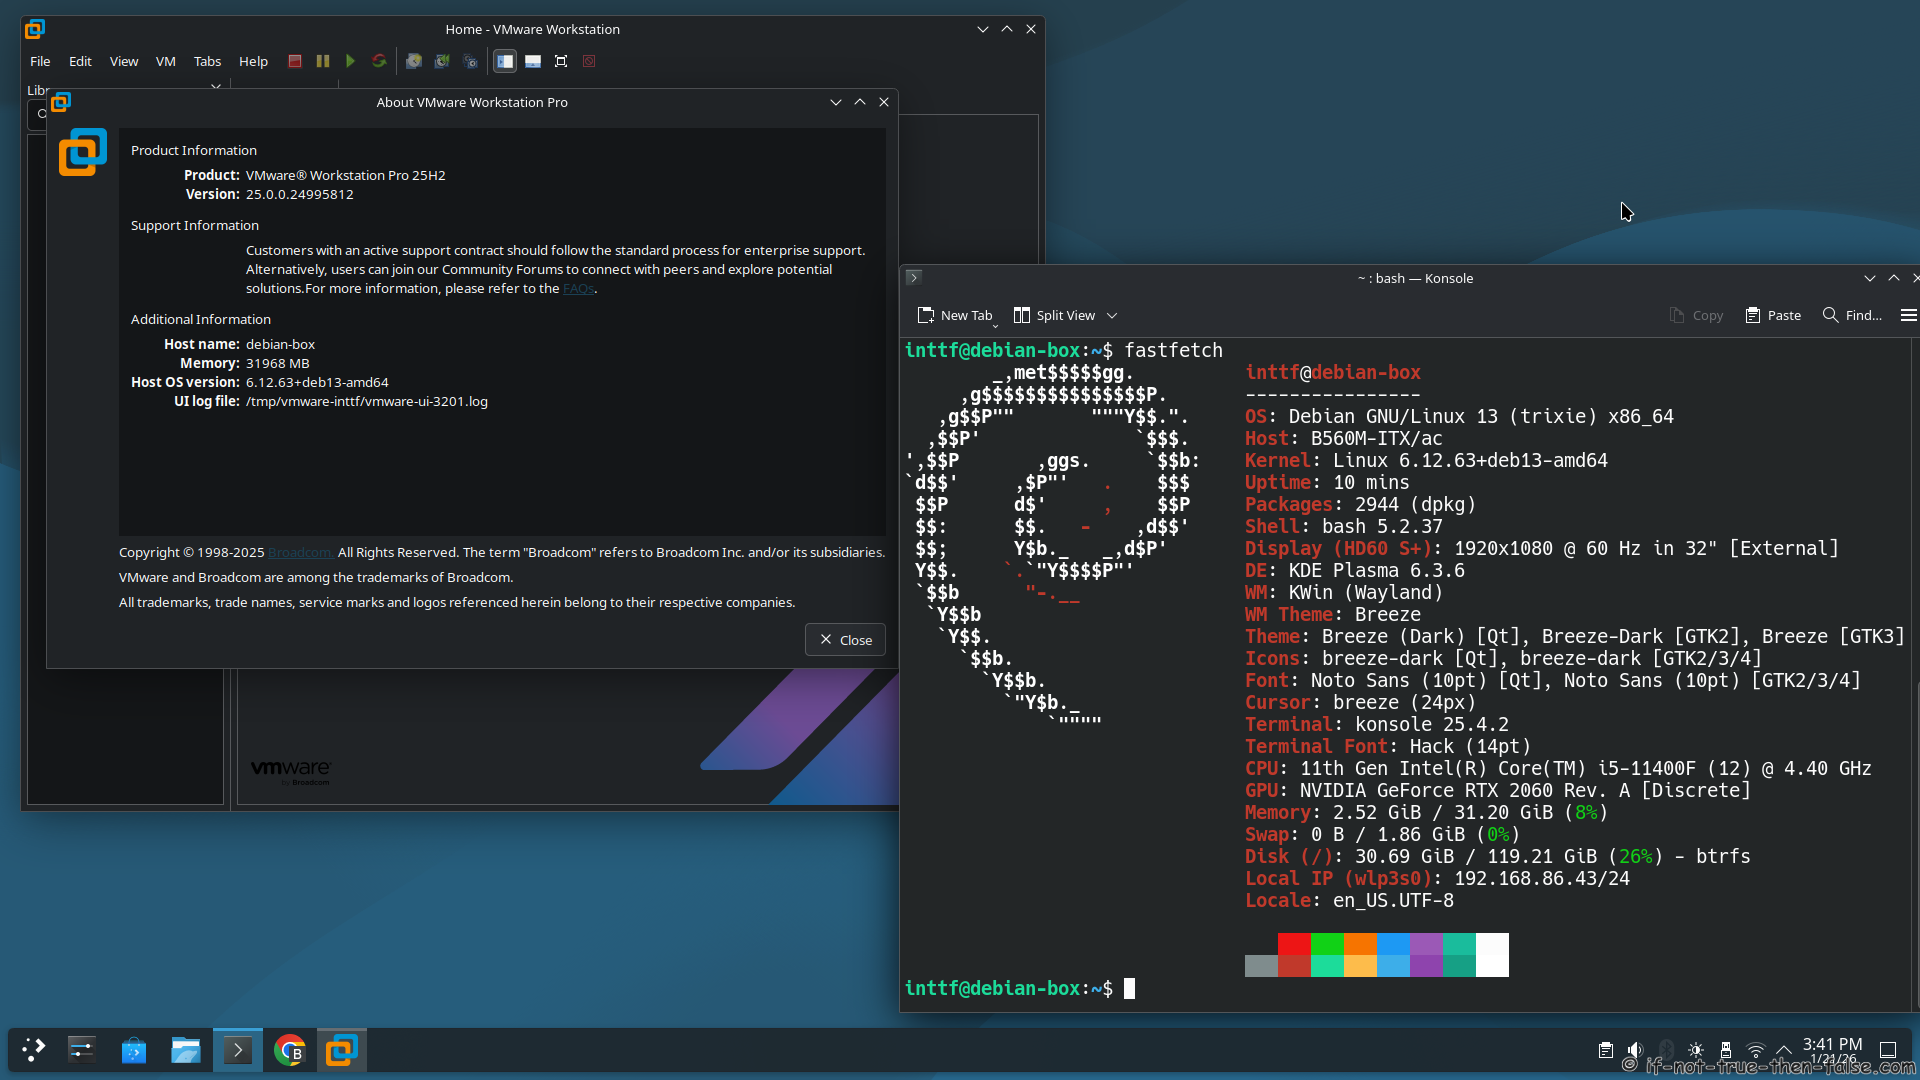
Task: Click the Manage Snapshots toolbar icon
Action: (470, 61)
